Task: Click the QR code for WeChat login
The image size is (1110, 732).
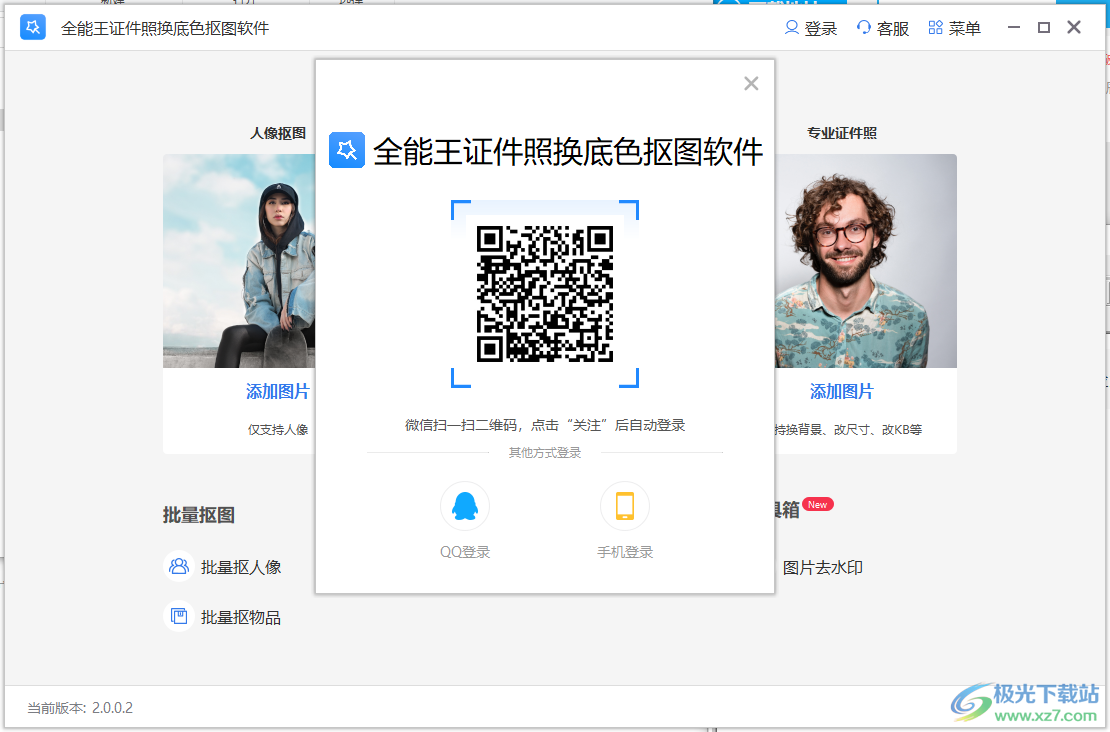Action: [x=544, y=294]
